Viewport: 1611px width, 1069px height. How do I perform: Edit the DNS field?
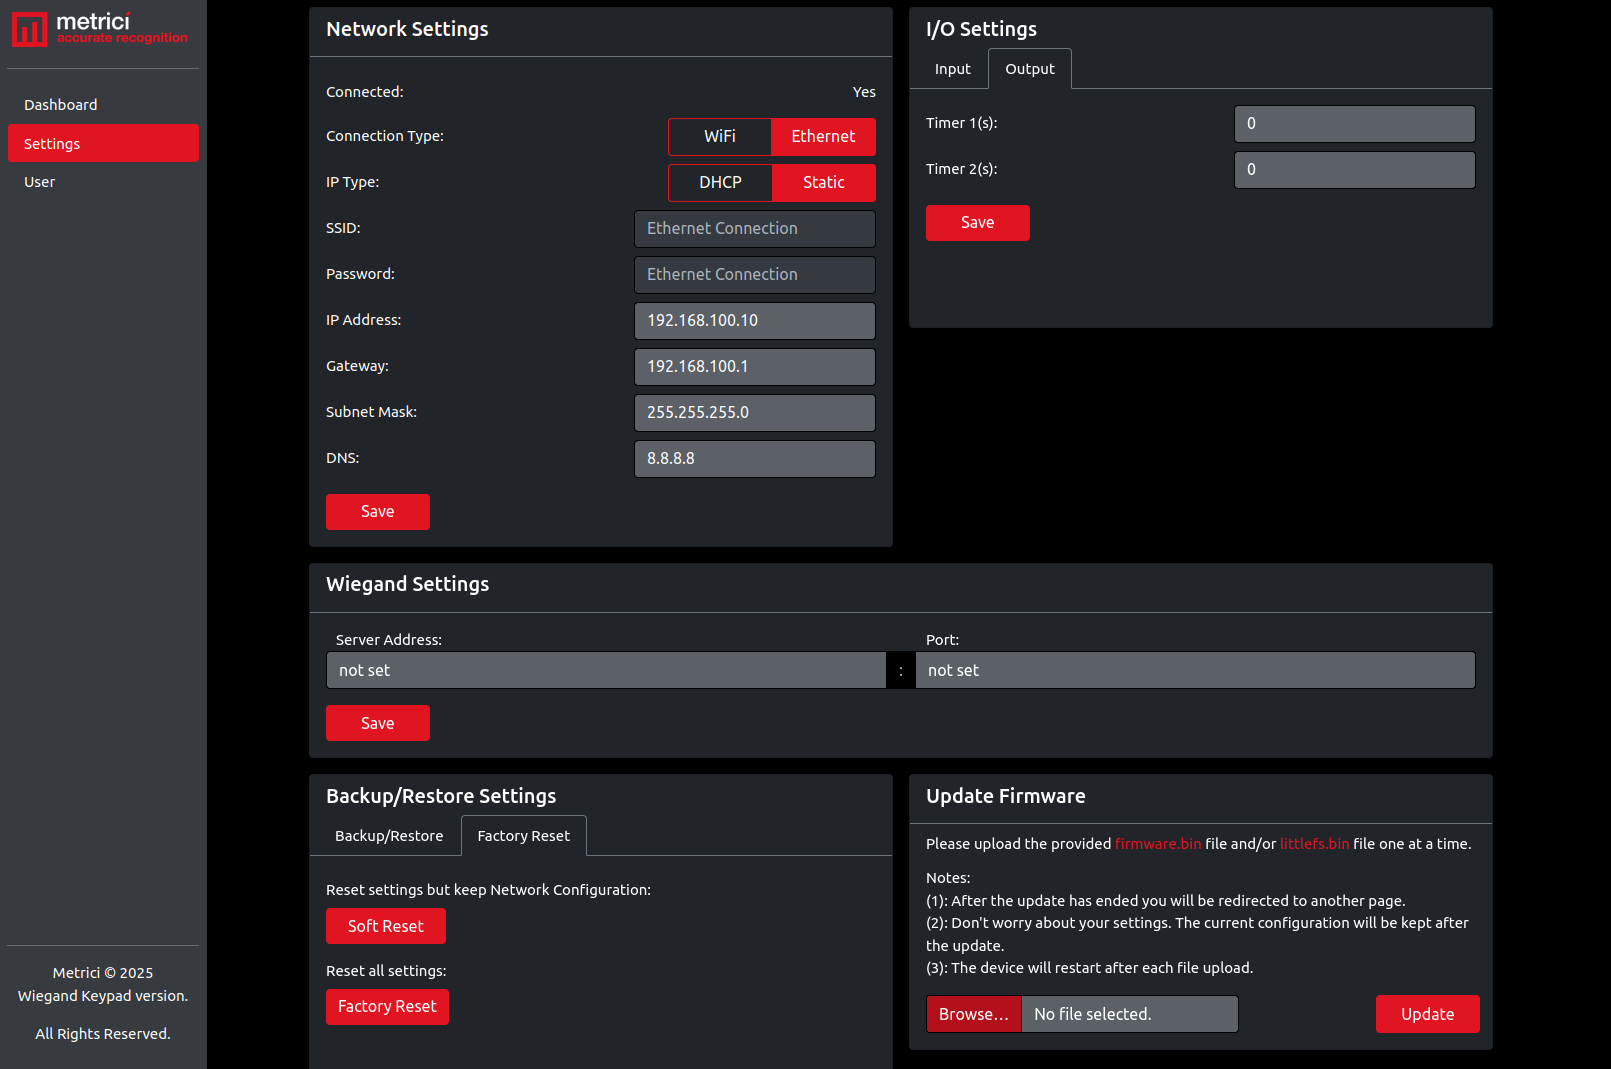click(x=755, y=459)
